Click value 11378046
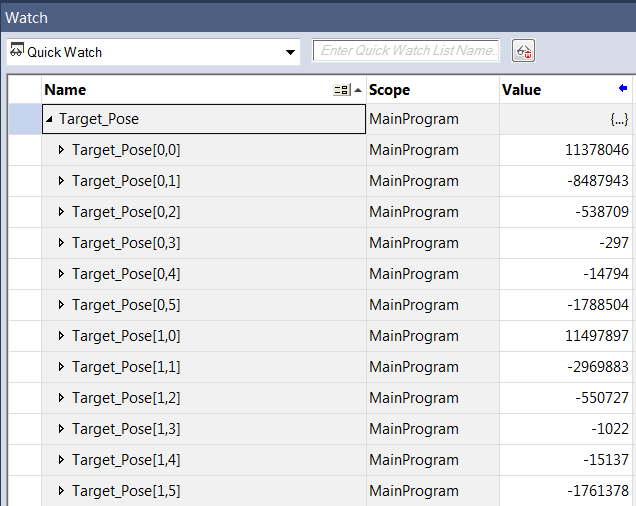Image resolution: width=636 pixels, height=506 pixels. [597, 150]
